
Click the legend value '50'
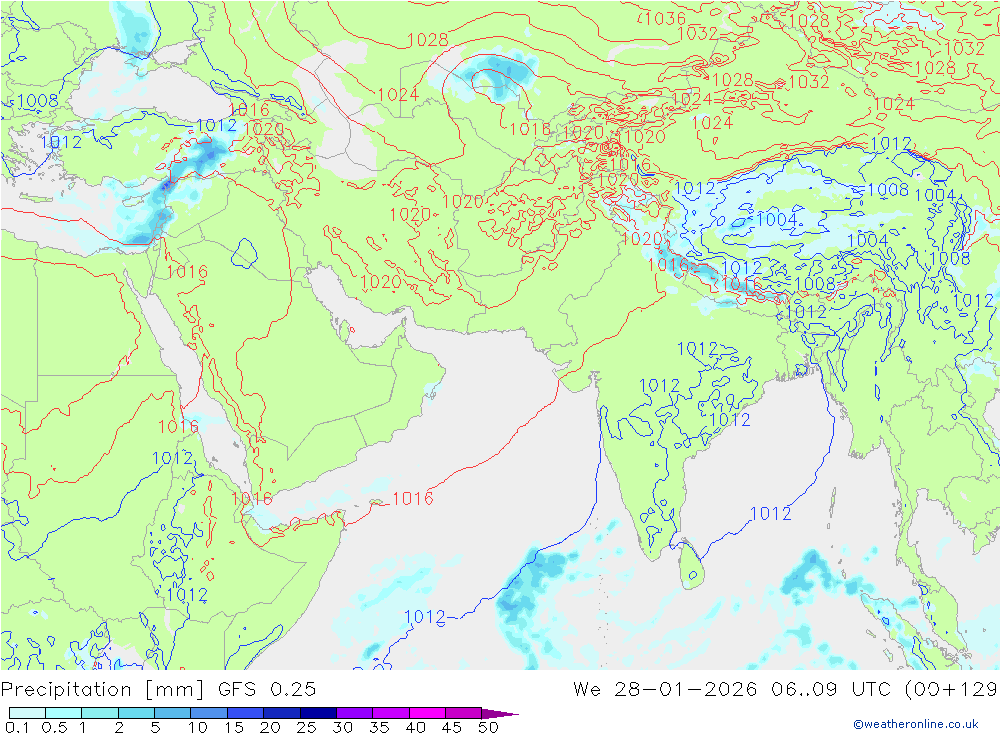[488, 727]
